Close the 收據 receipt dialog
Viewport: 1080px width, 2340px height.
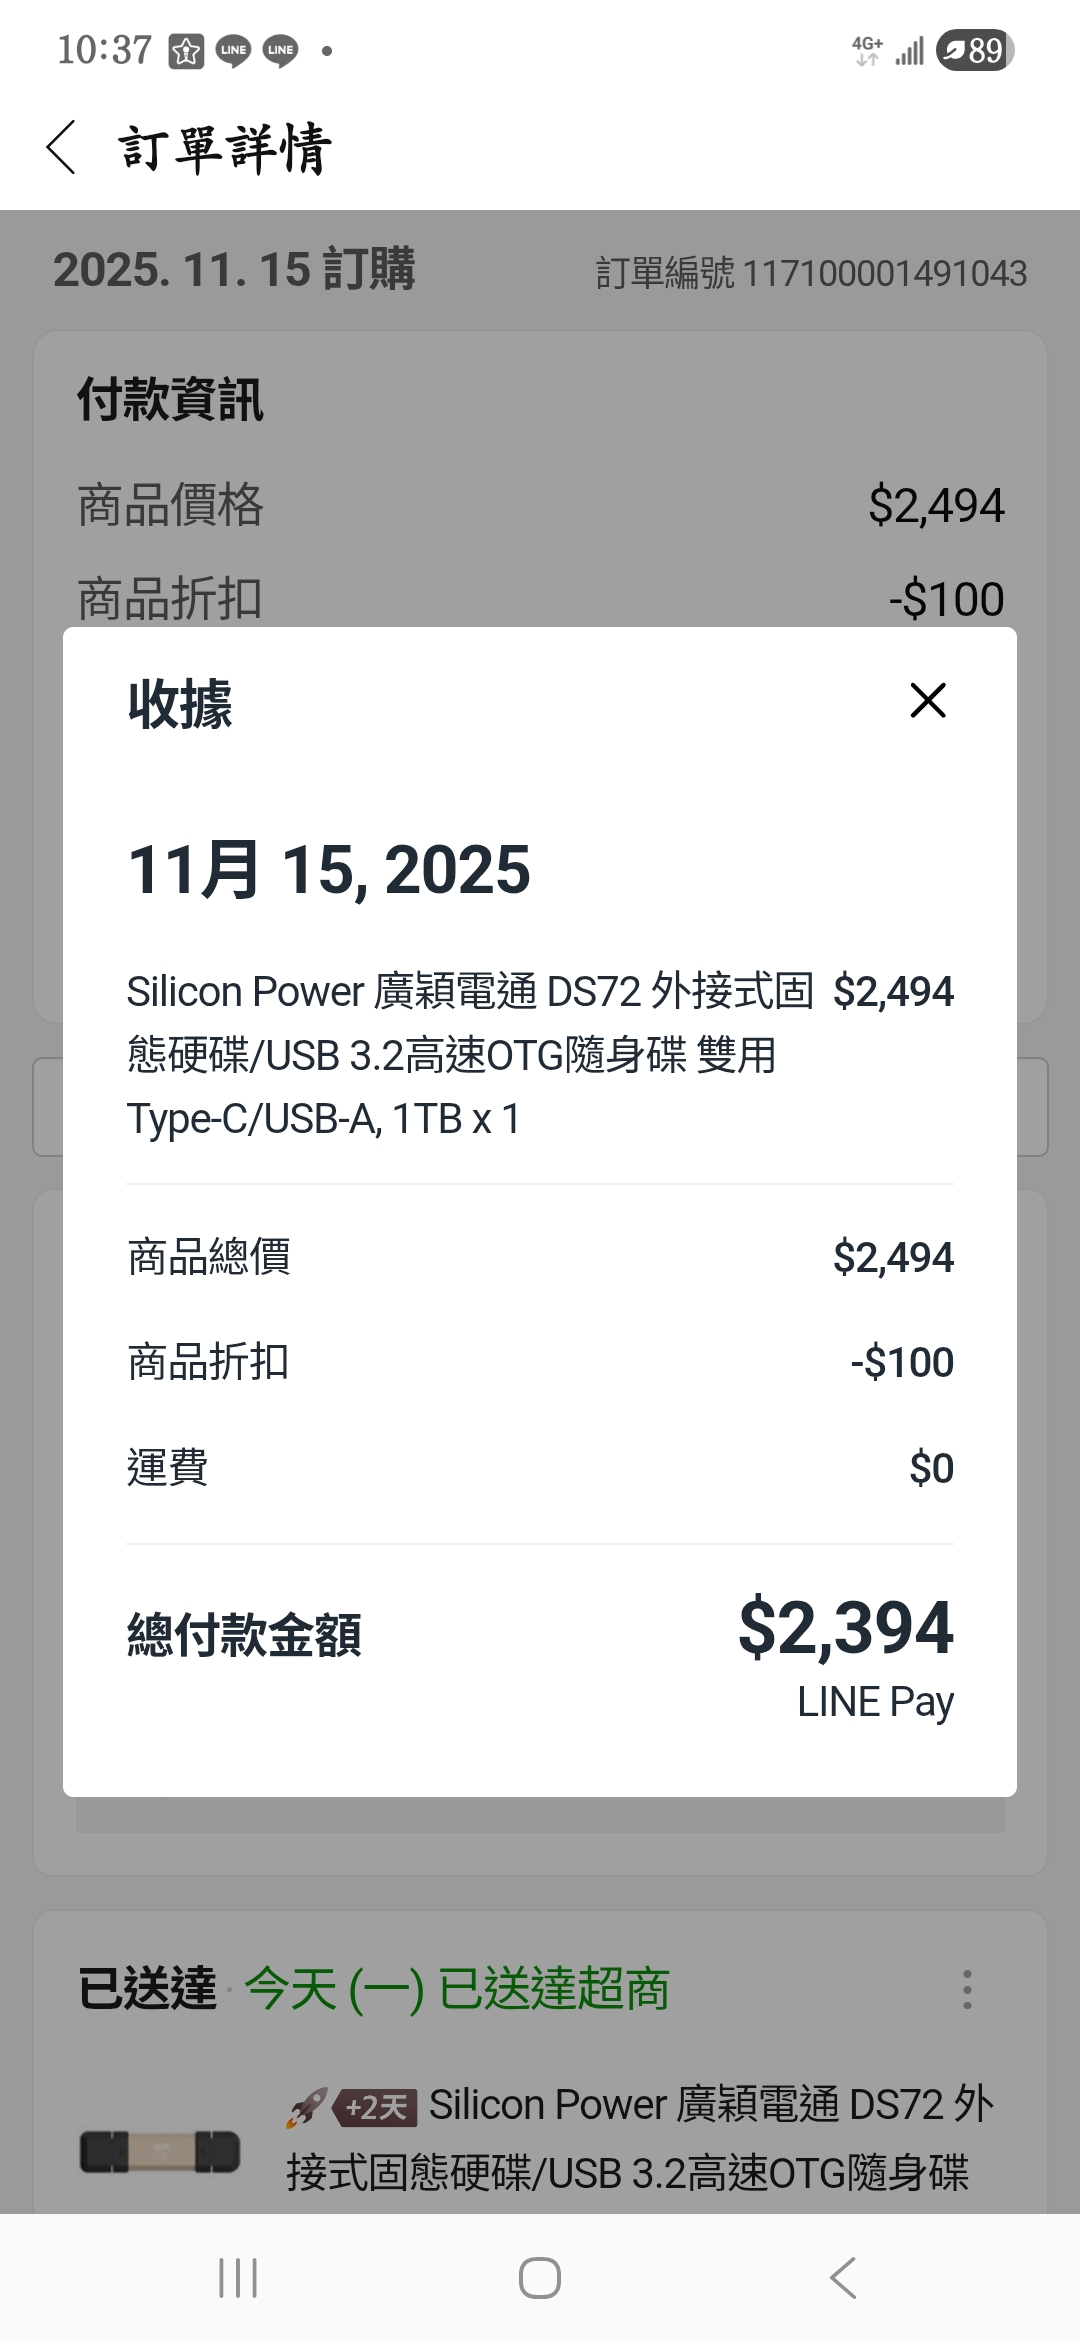pos(928,701)
